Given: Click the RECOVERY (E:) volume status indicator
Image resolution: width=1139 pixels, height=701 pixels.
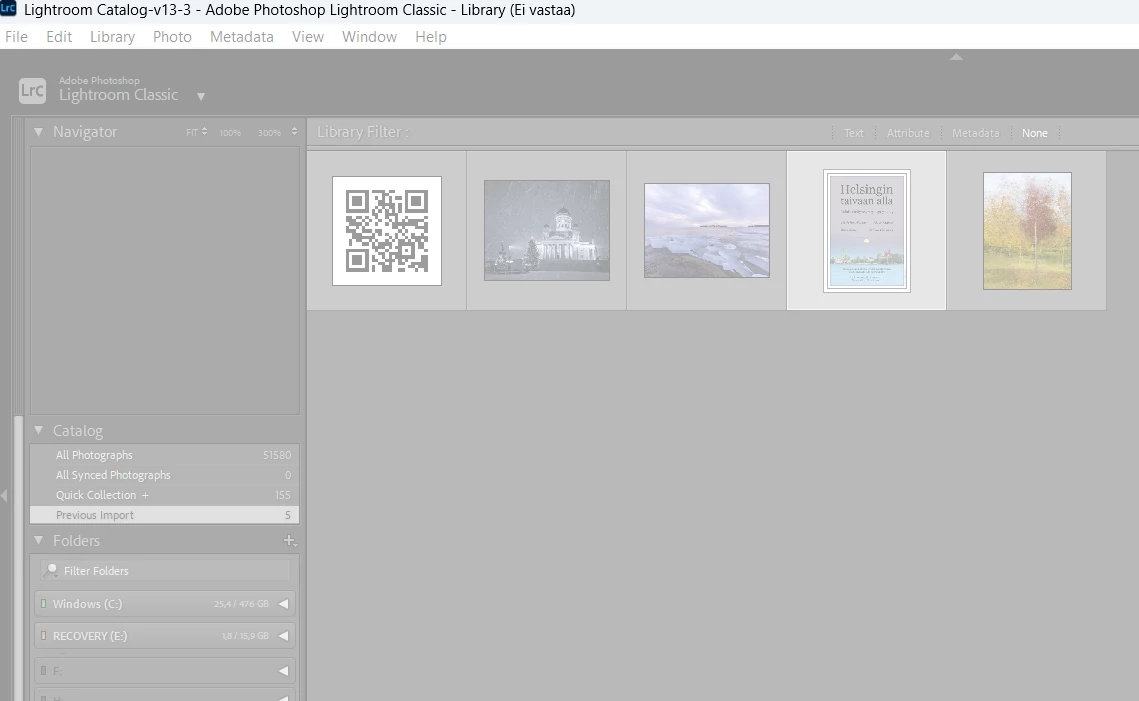Looking at the screenshot, I should (x=44, y=636).
